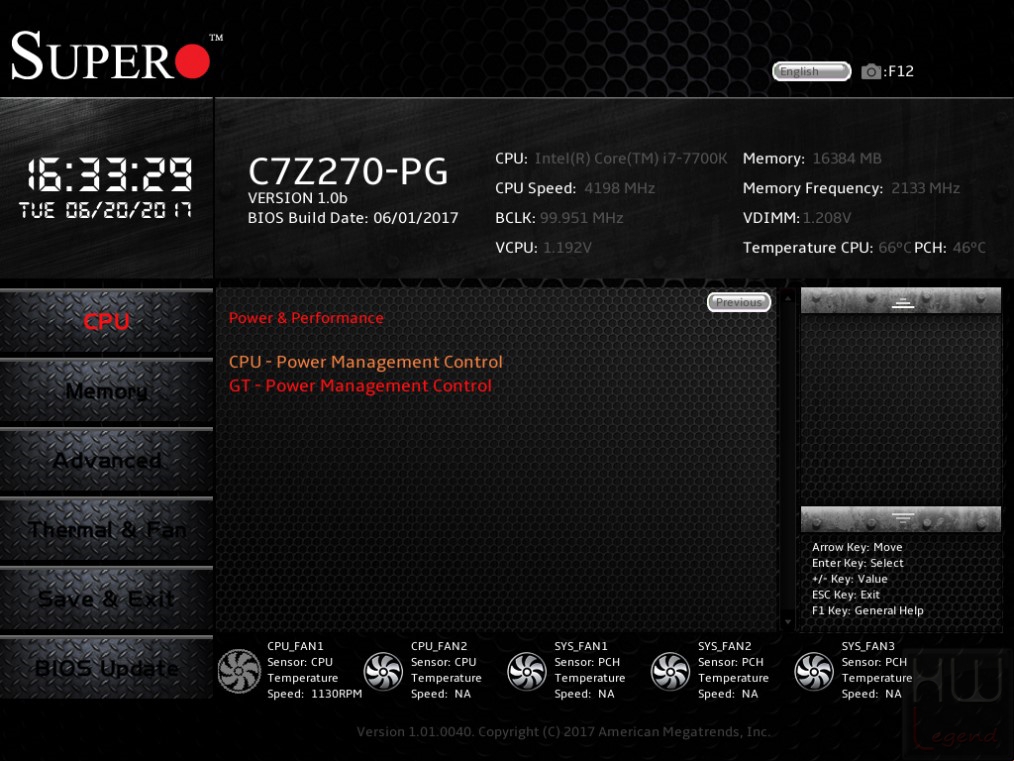Open the Save & Exit tab

click(x=106, y=599)
